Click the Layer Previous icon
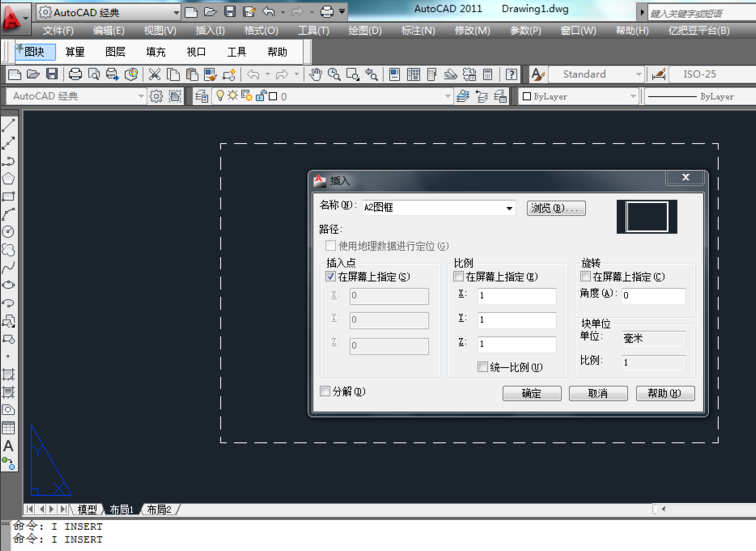The height and width of the screenshot is (551, 756). 482,96
